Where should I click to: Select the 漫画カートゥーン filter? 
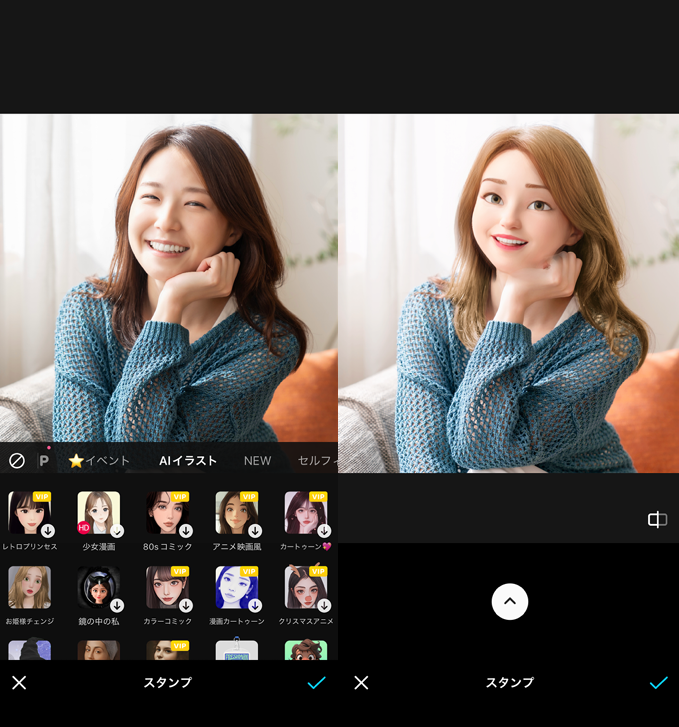(x=237, y=588)
